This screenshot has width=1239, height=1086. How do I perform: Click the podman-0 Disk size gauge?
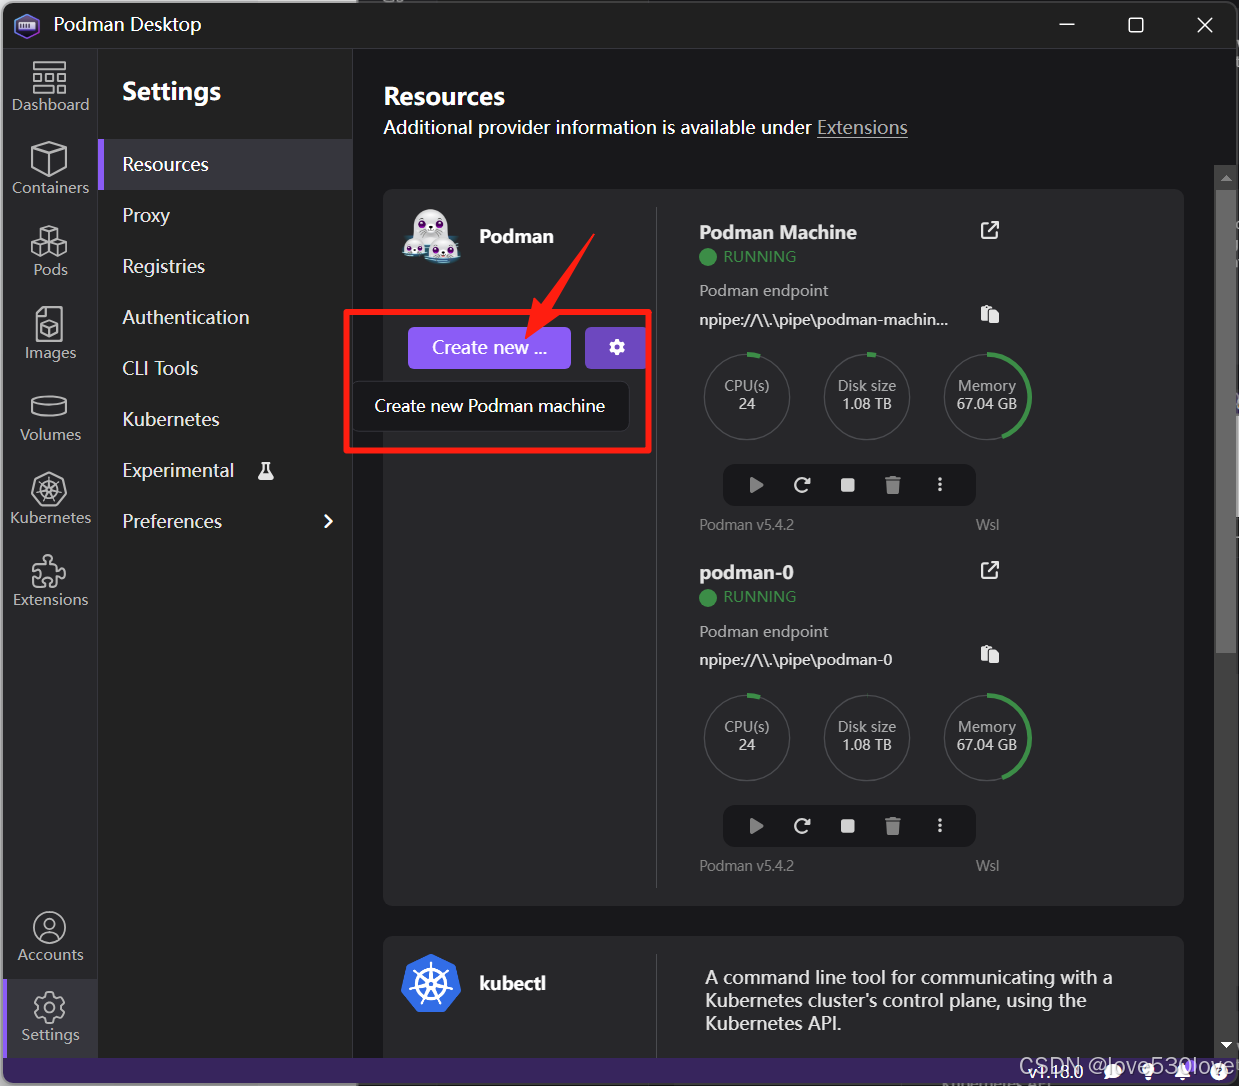tap(867, 737)
